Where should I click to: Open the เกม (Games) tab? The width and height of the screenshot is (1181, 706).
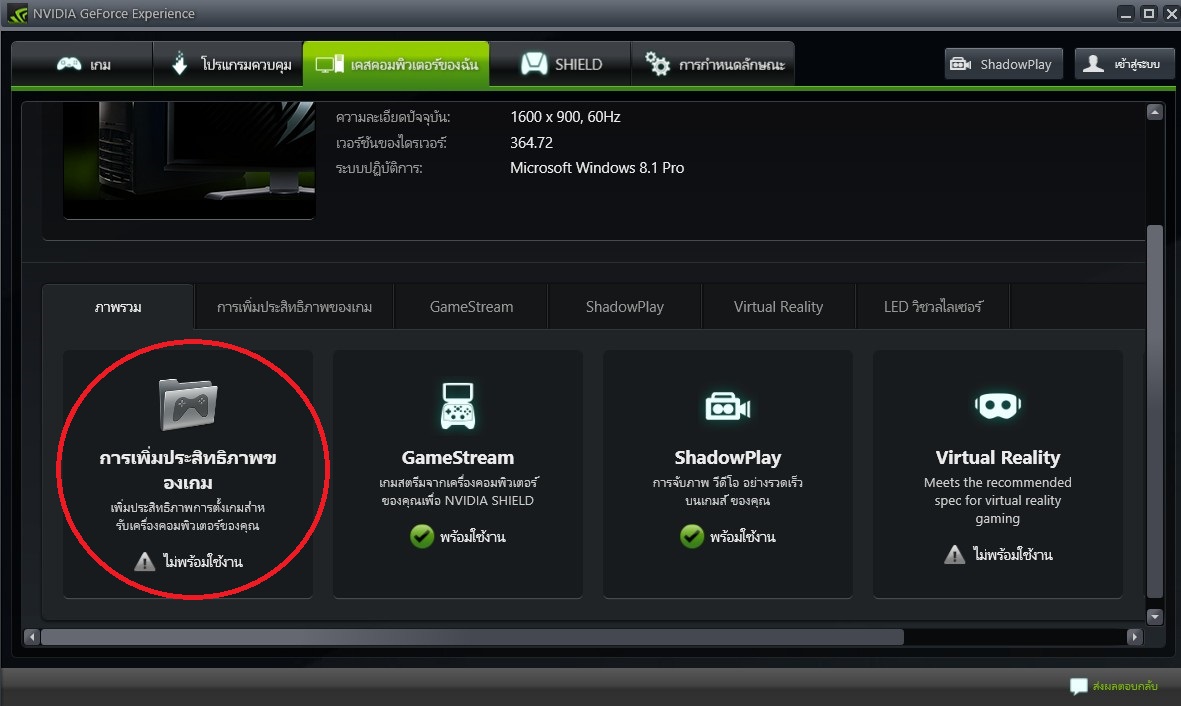(x=82, y=64)
